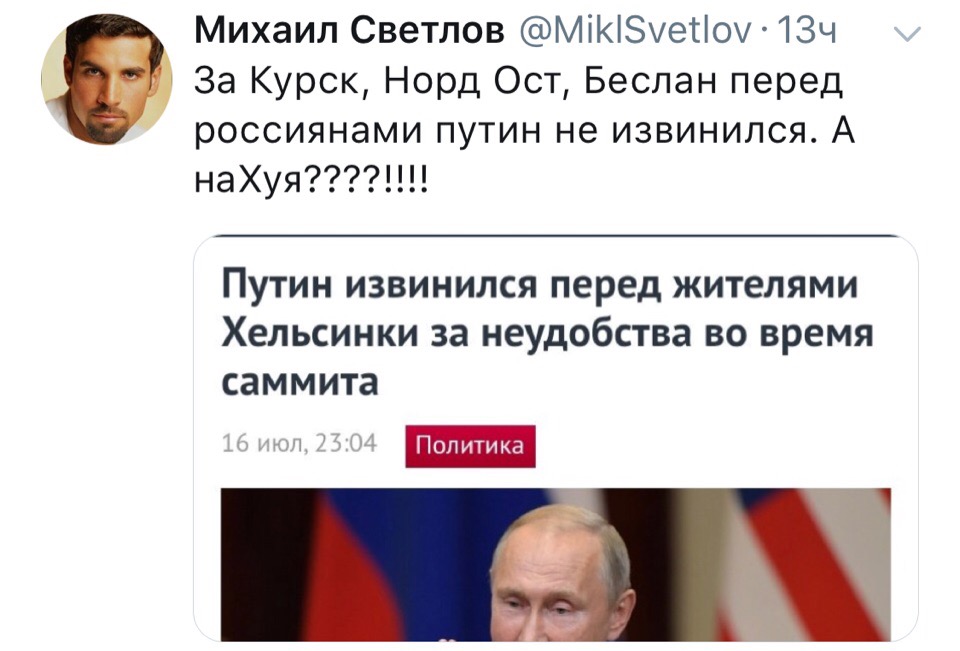Click the word 'извинился.' in the tweet text

pyautogui.click(x=710, y=134)
